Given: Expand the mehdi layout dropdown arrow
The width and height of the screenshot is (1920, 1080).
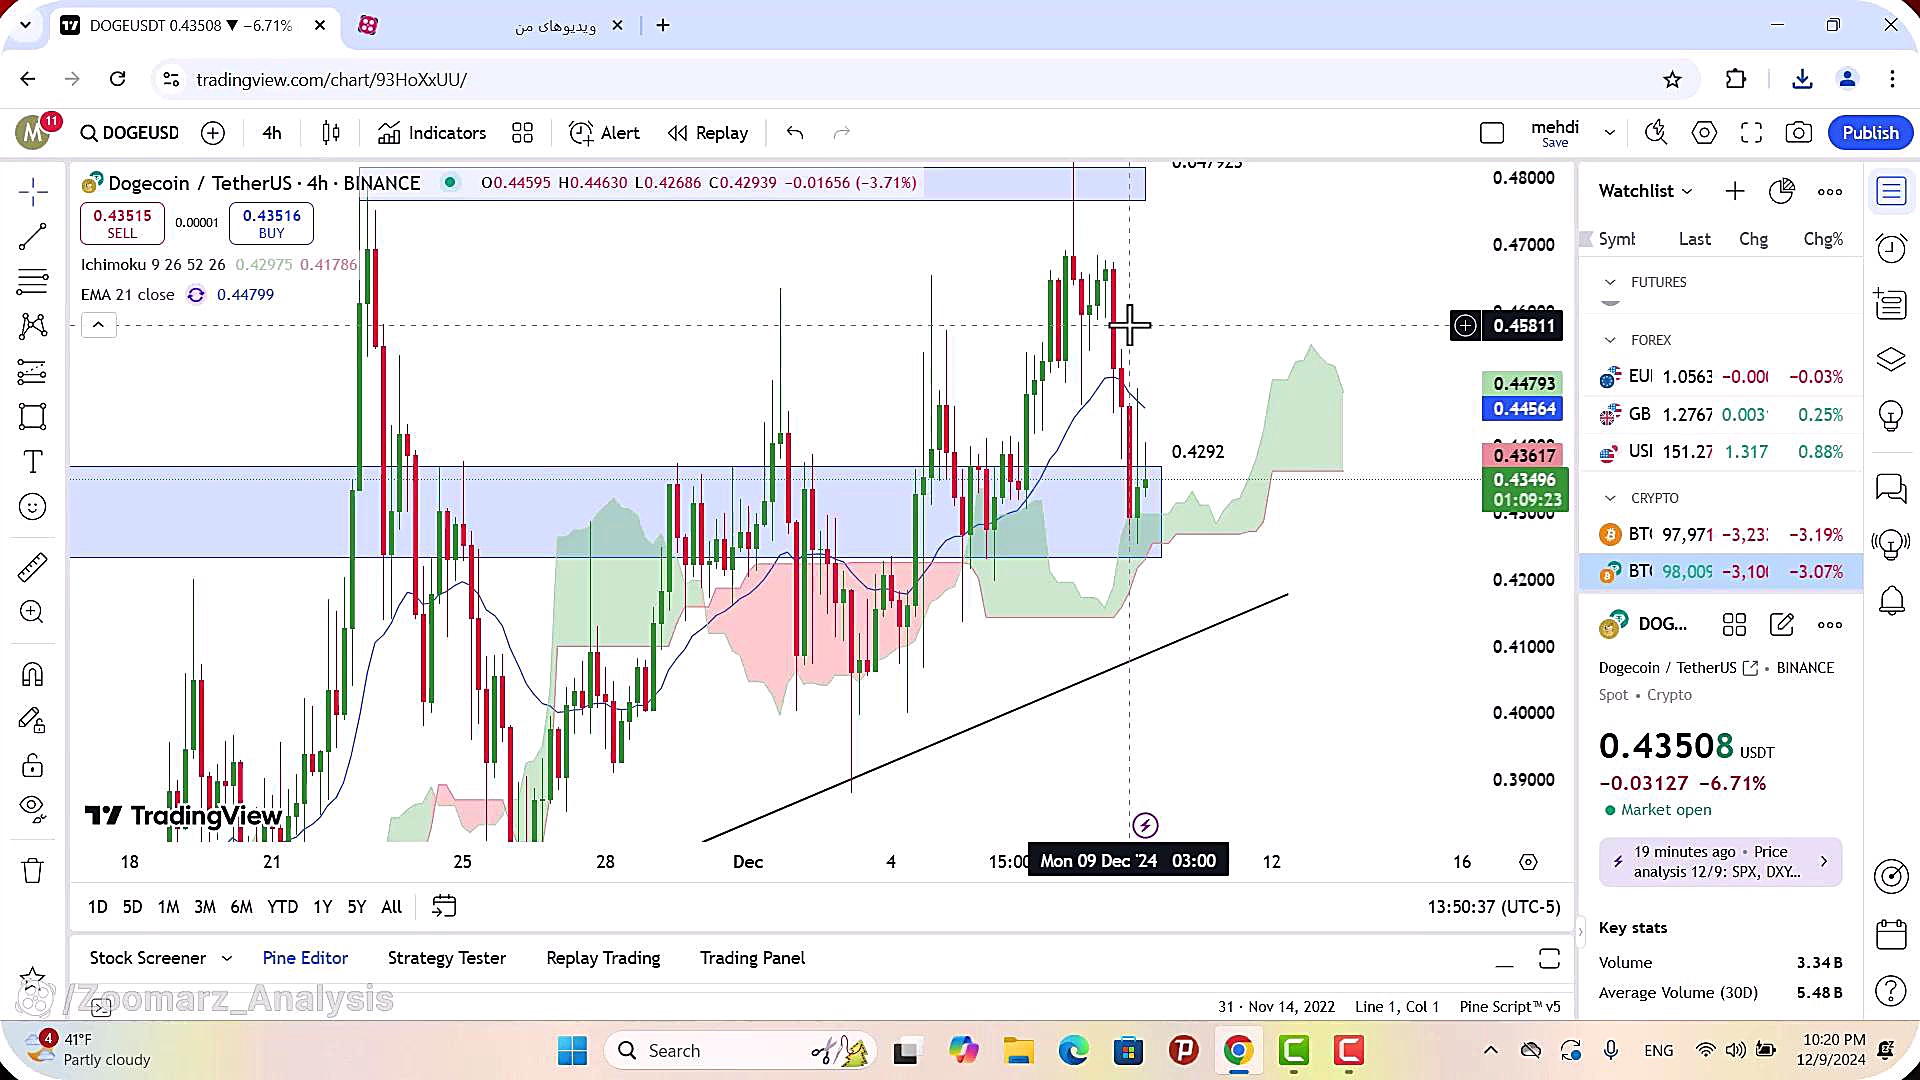Looking at the screenshot, I should pyautogui.click(x=1609, y=132).
